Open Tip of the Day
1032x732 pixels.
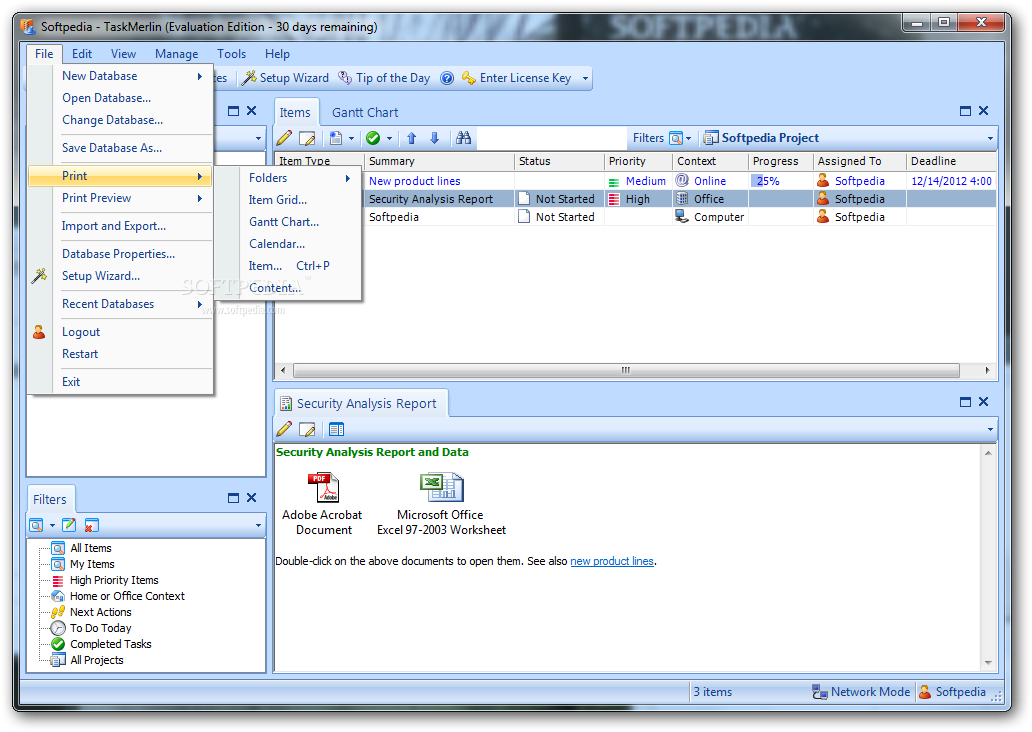(384, 78)
